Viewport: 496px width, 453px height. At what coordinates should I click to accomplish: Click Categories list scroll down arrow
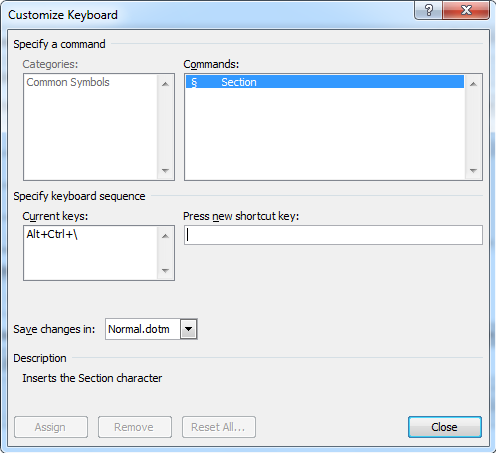(x=165, y=170)
